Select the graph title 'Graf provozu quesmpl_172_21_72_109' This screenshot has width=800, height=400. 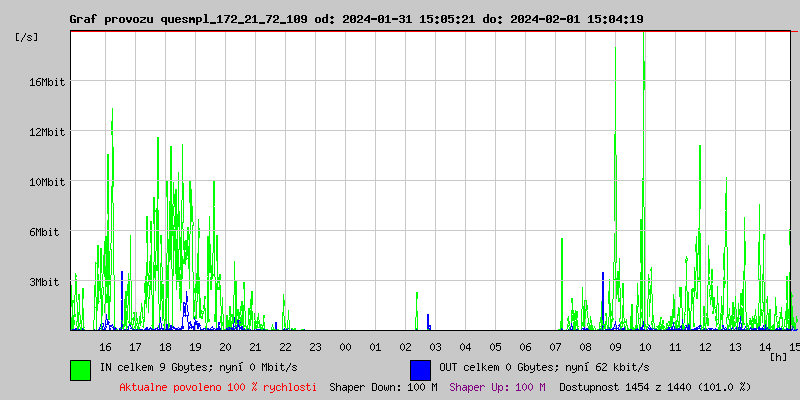click(x=186, y=19)
